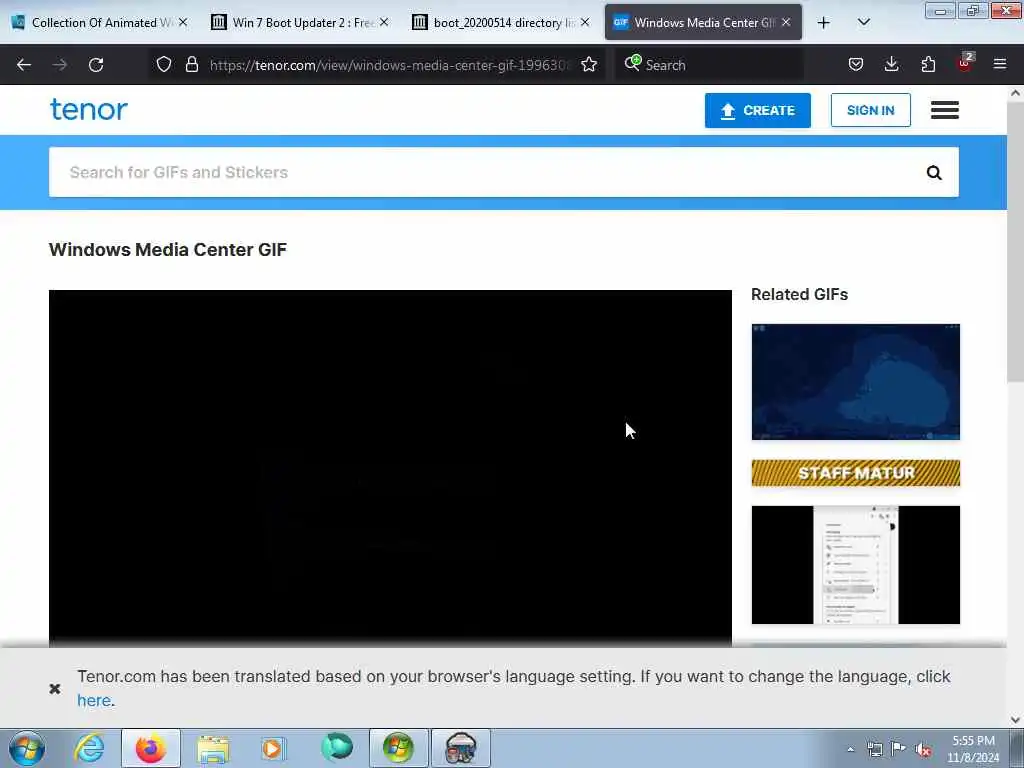This screenshot has height=768, width=1024.
Task: Click the Related GIFs heading
Action: [x=799, y=295]
